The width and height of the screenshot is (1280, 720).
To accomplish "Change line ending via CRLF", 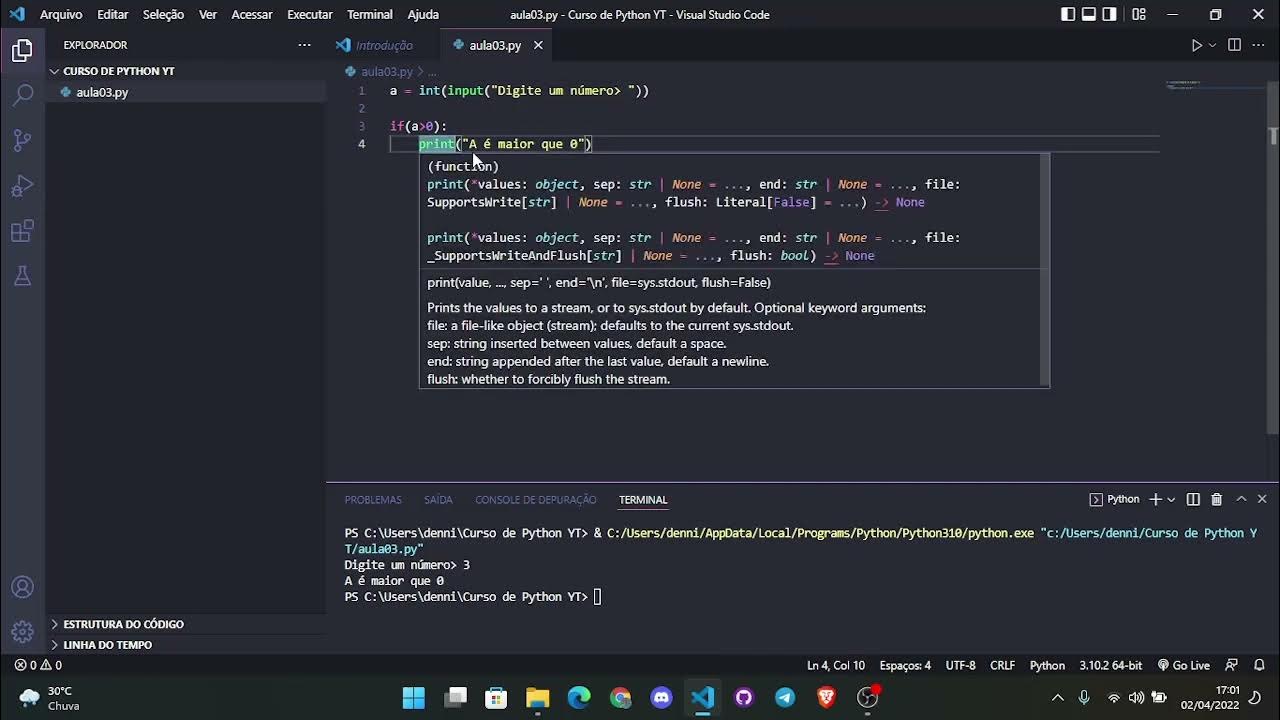I will point(1002,665).
